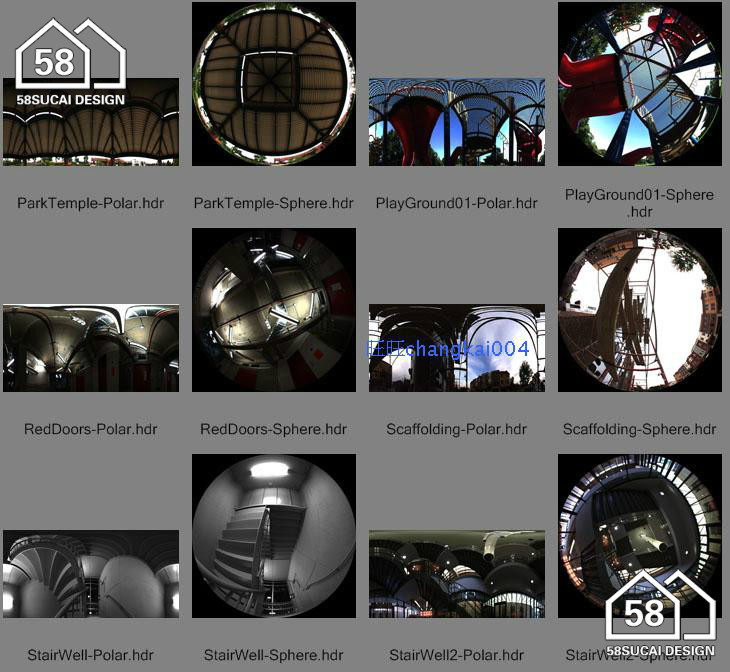Click the PlayGround01-Polar.hdr filename label
The width and height of the screenshot is (730, 672).
pos(457,203)
